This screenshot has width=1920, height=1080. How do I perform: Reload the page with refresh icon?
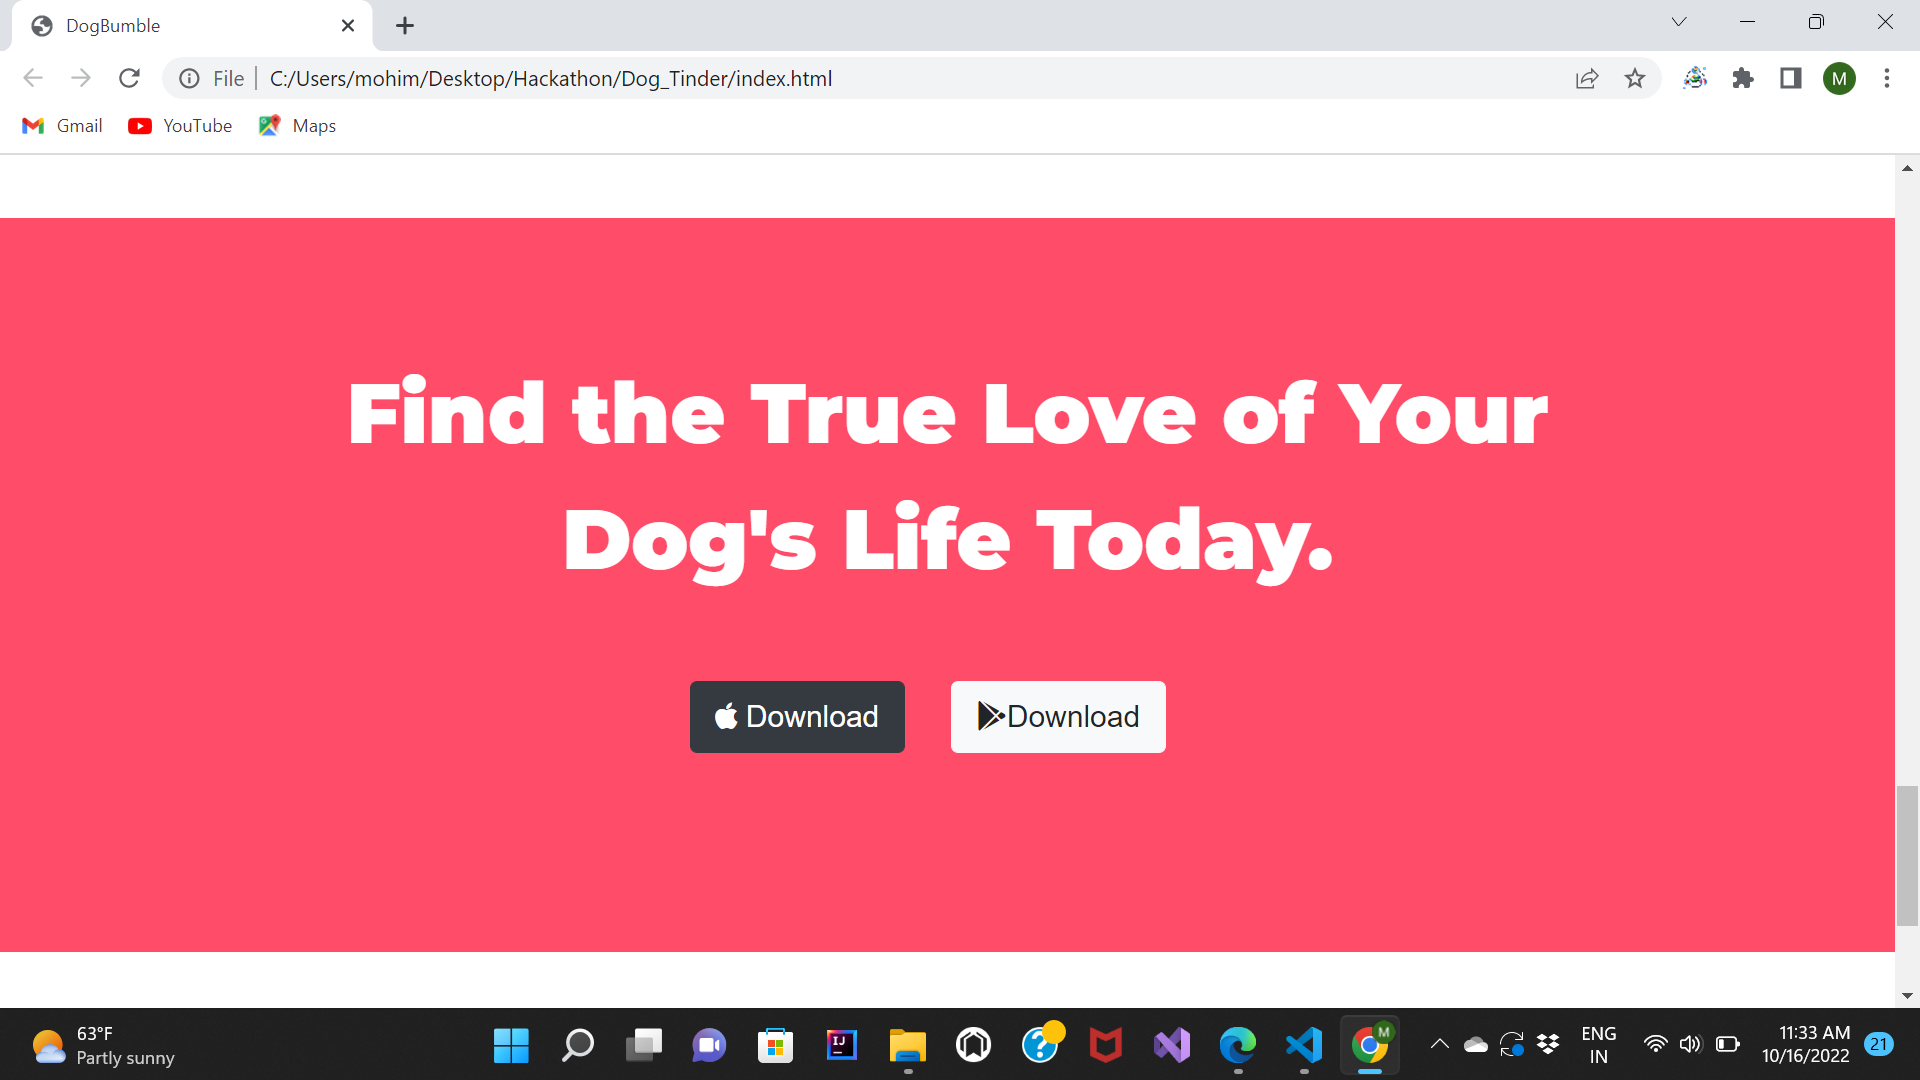129,78
